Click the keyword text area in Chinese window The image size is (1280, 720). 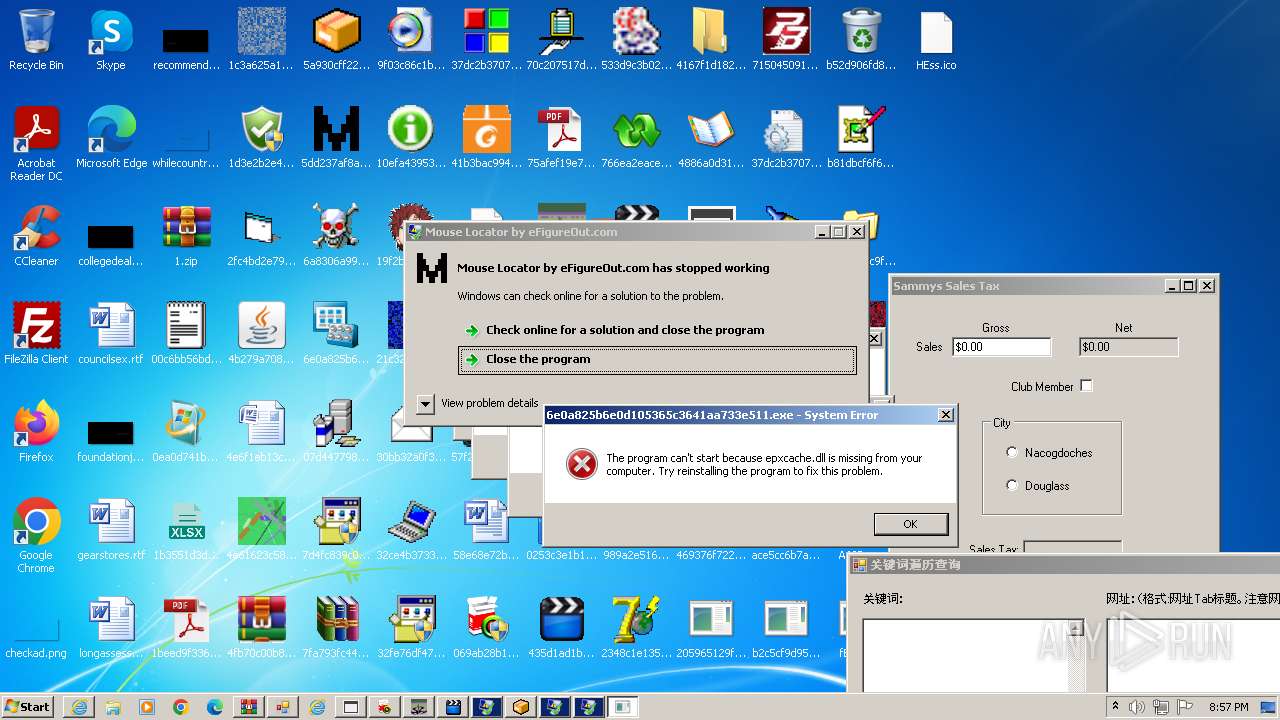click(x=965, y=655)
